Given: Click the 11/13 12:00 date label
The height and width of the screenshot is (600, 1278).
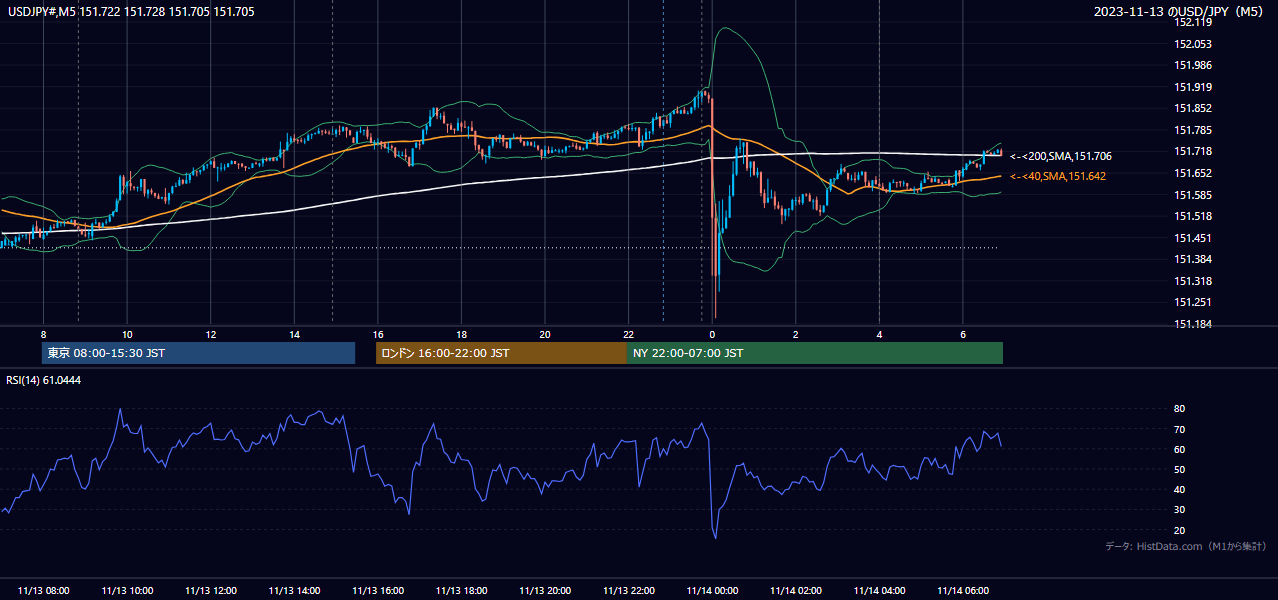Looking at the screenshot, I should click(x=210, y=591).
